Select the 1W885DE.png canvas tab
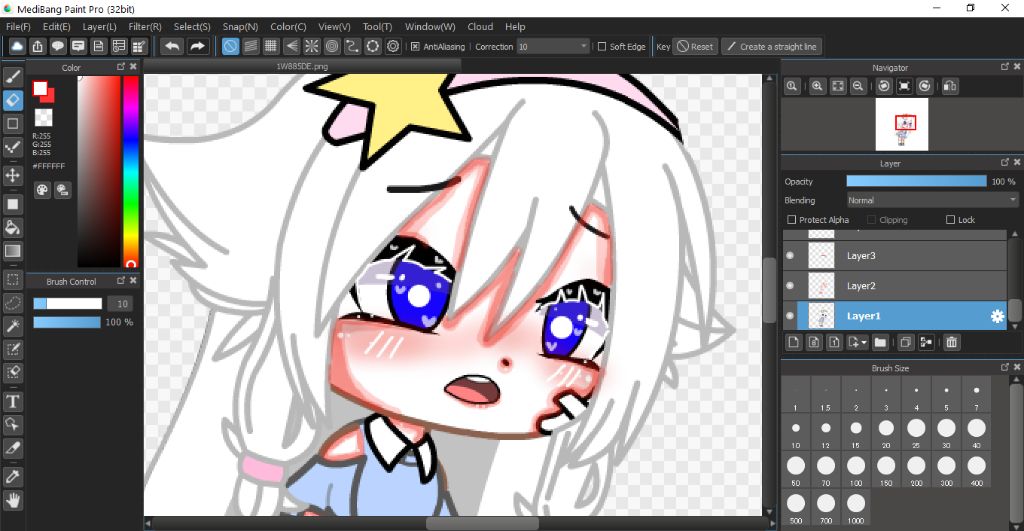 pyautogui.click(x=302, y=66)
